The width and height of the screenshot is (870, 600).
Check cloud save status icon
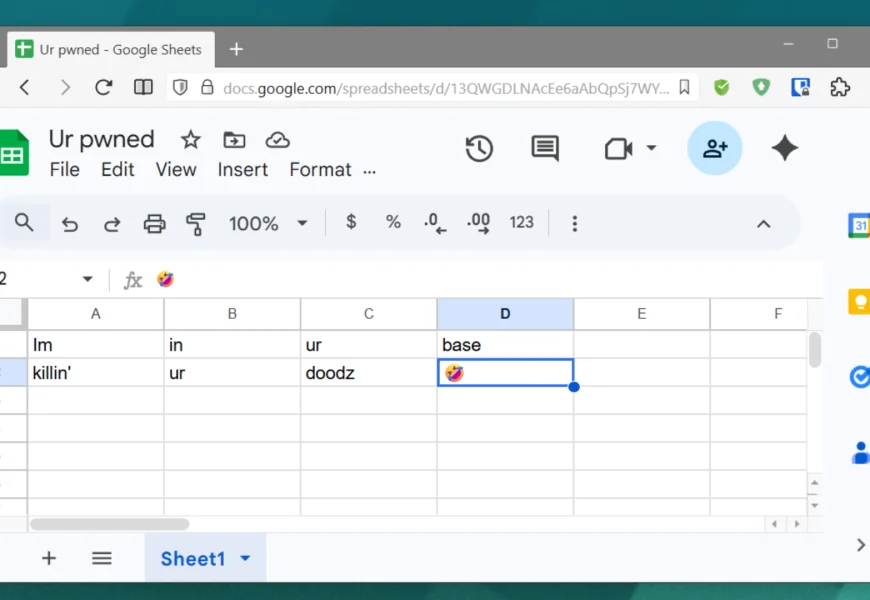(277, 140)
